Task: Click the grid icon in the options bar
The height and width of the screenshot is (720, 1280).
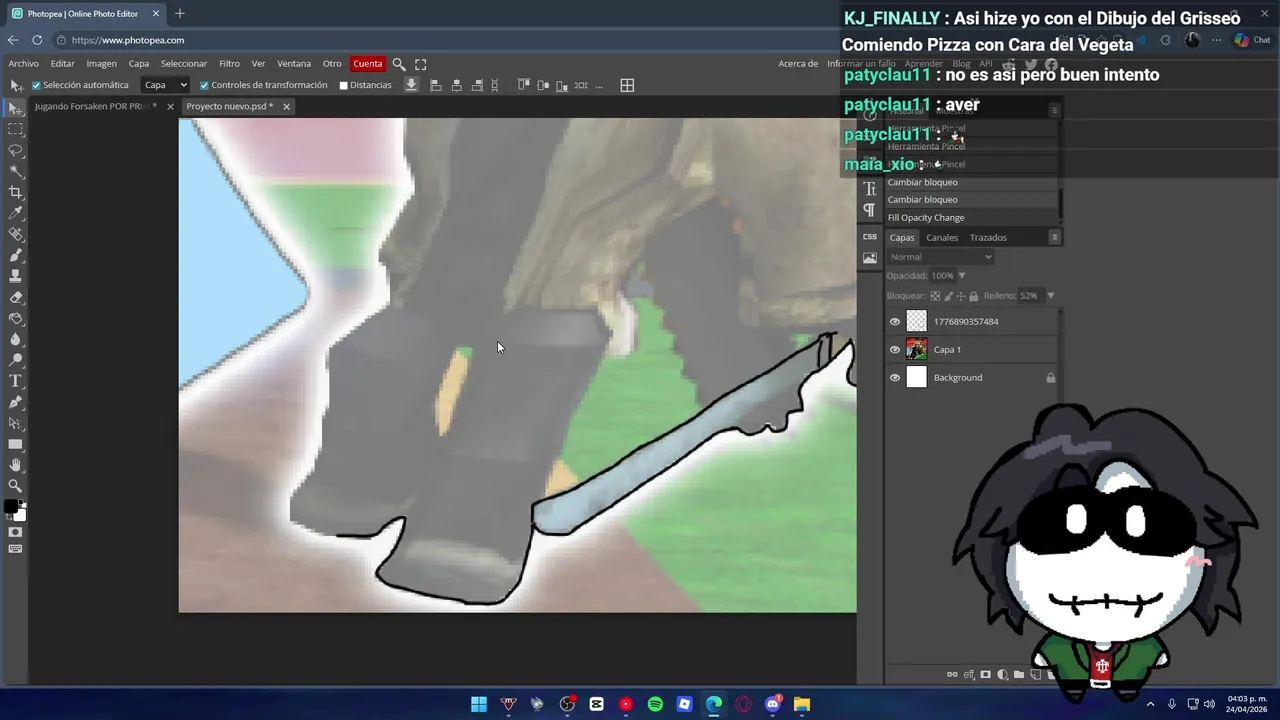Action: click(627, 85)
